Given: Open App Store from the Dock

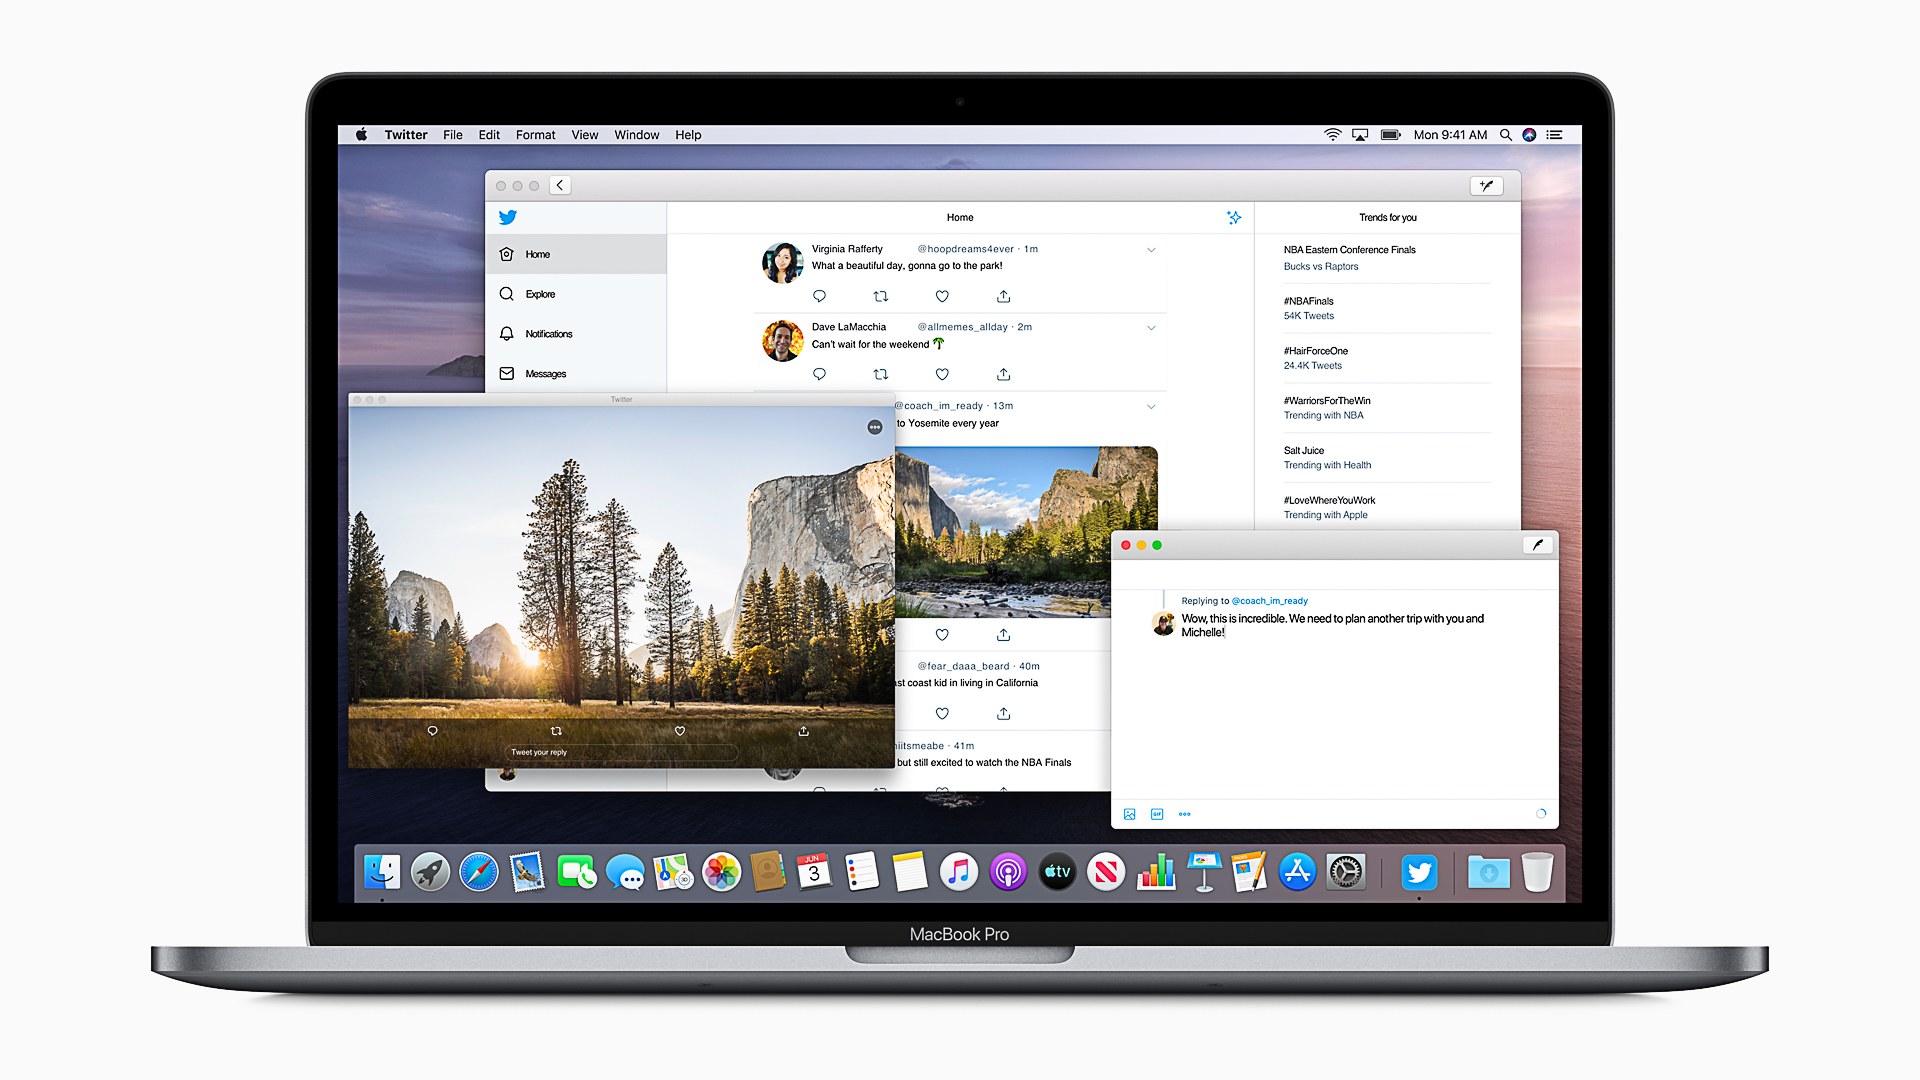Looking at the screenshot, I should (1297, 872).
